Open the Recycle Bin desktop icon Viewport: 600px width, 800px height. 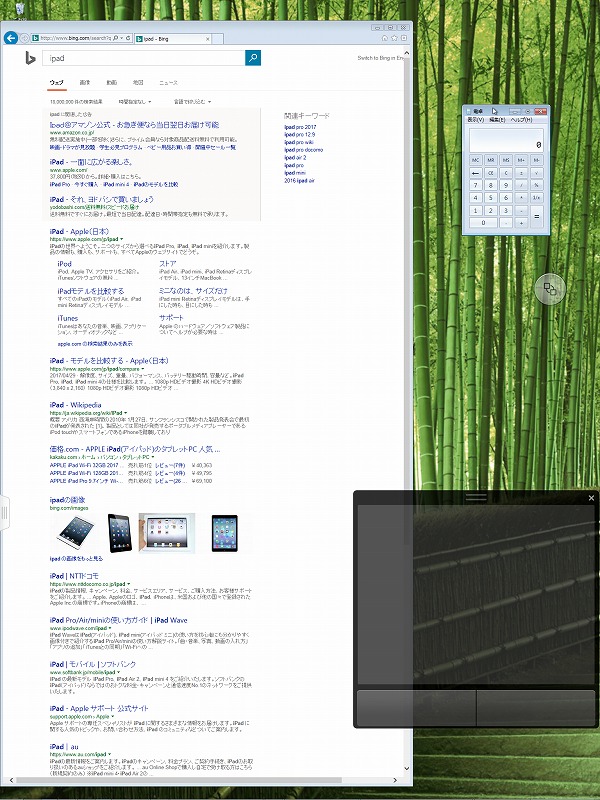click(20, 9)
